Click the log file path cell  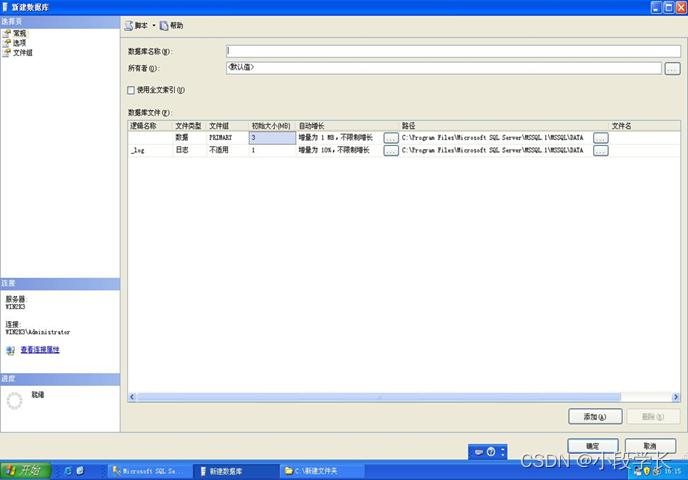pyautogui.click(x=496, y=150)
